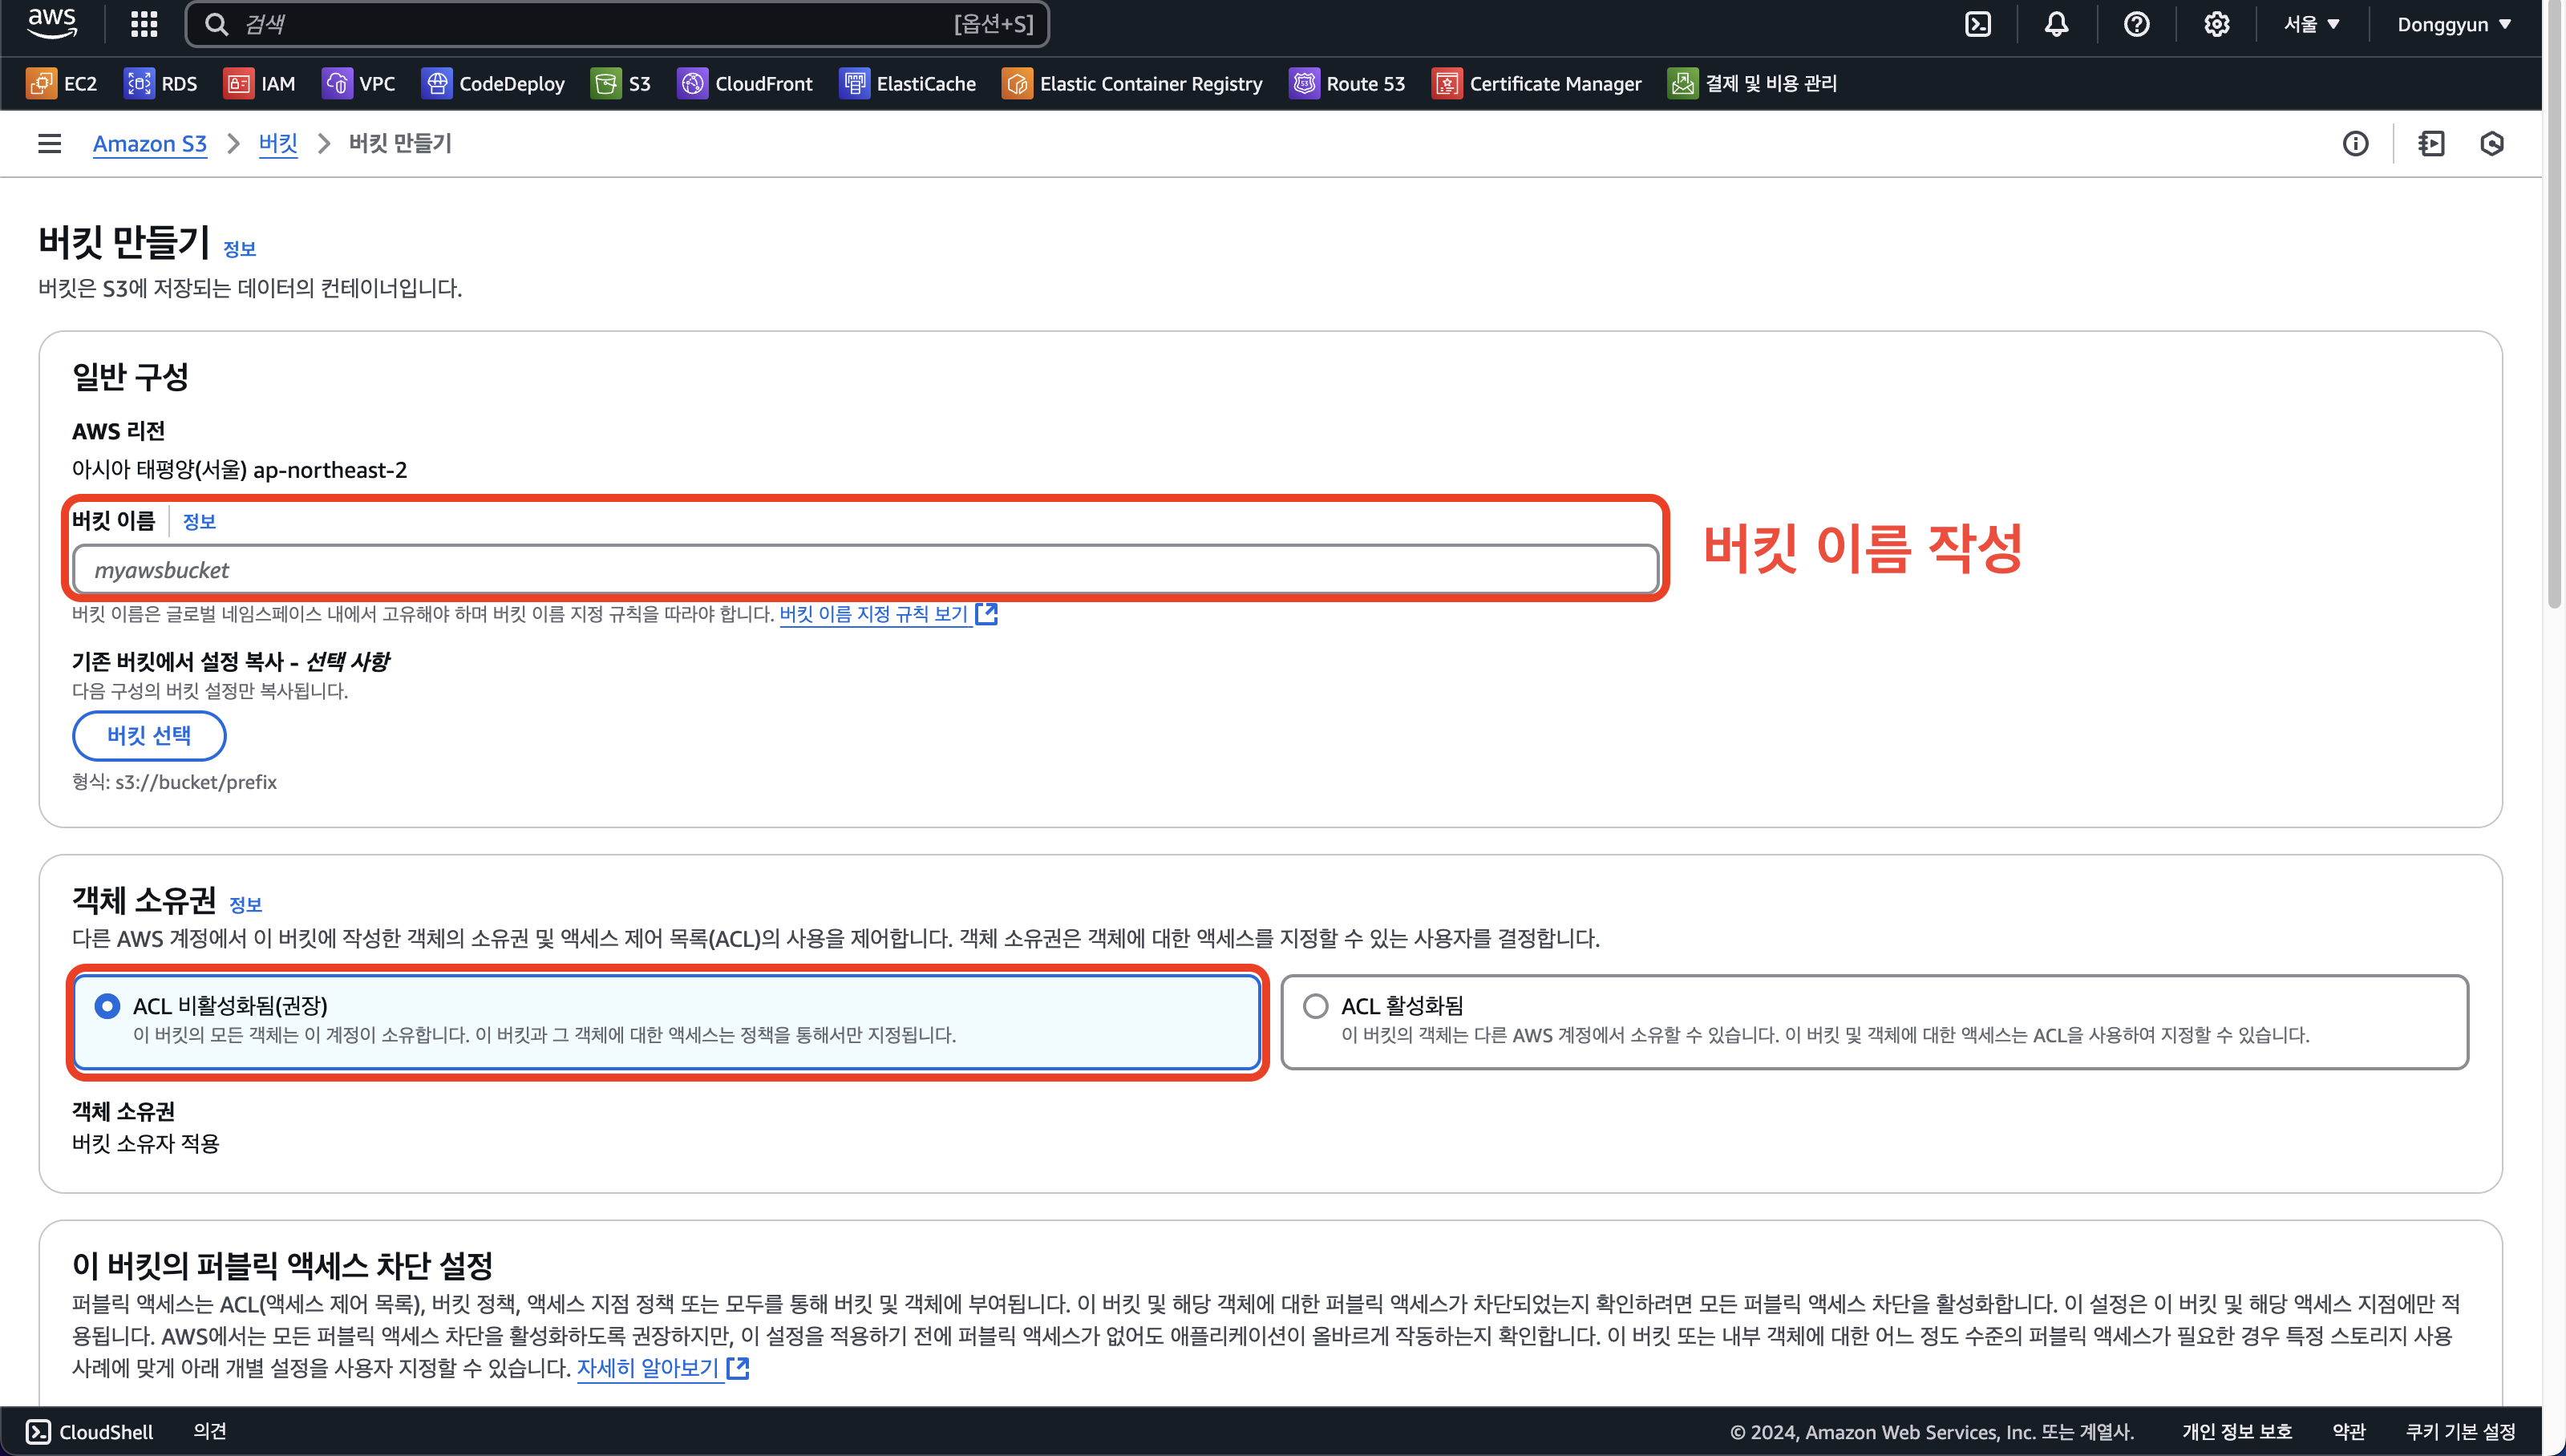The image size is (2566, 1456).
Task: Click the EC2 shortcut icon
Action: click(x=42, y=84)
